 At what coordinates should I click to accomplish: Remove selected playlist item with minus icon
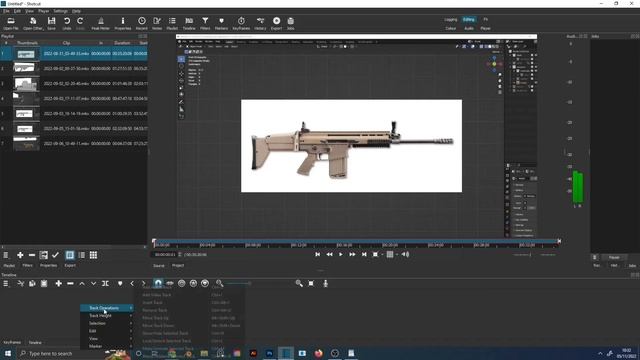click(x=32, y=255)
